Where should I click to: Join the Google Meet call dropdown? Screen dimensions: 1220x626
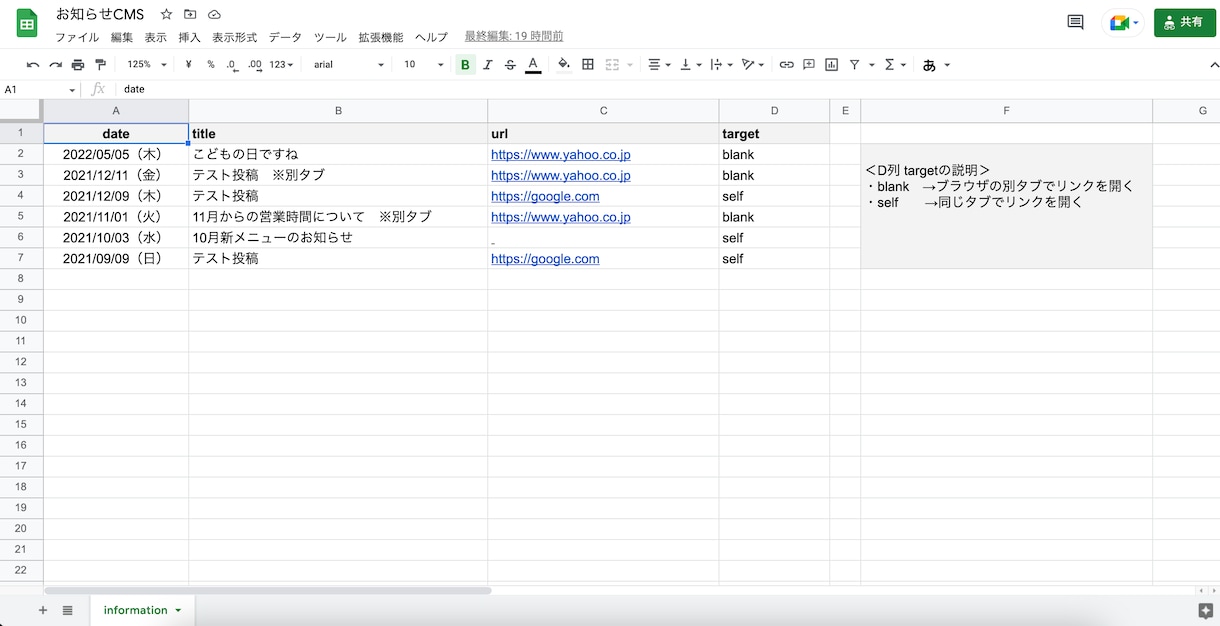pyautogui.click(x=1125, y=22)
